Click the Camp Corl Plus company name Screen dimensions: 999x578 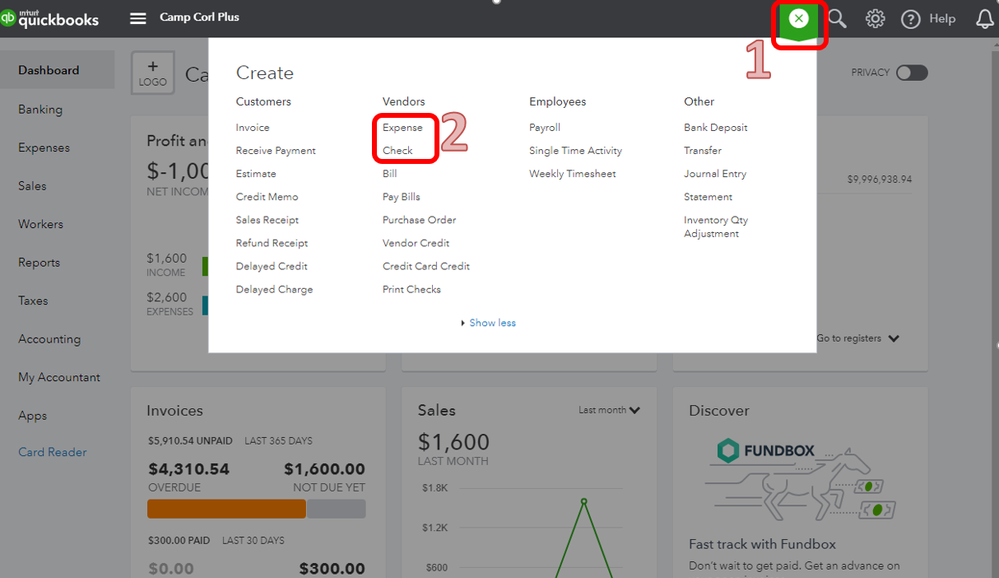click(x=199, y=17)
